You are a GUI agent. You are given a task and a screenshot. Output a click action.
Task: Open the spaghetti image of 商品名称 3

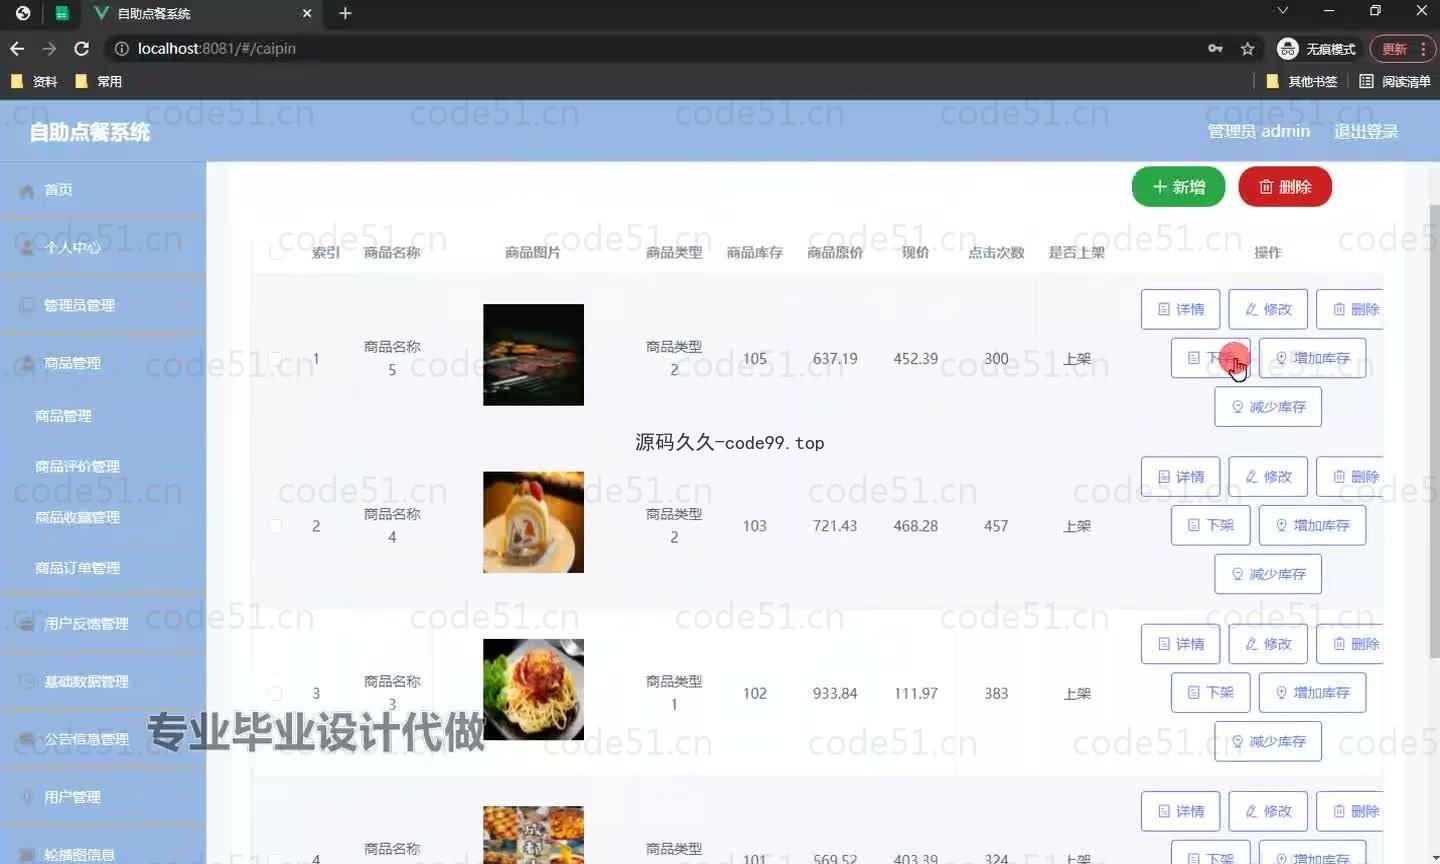(x=533, y=689)
